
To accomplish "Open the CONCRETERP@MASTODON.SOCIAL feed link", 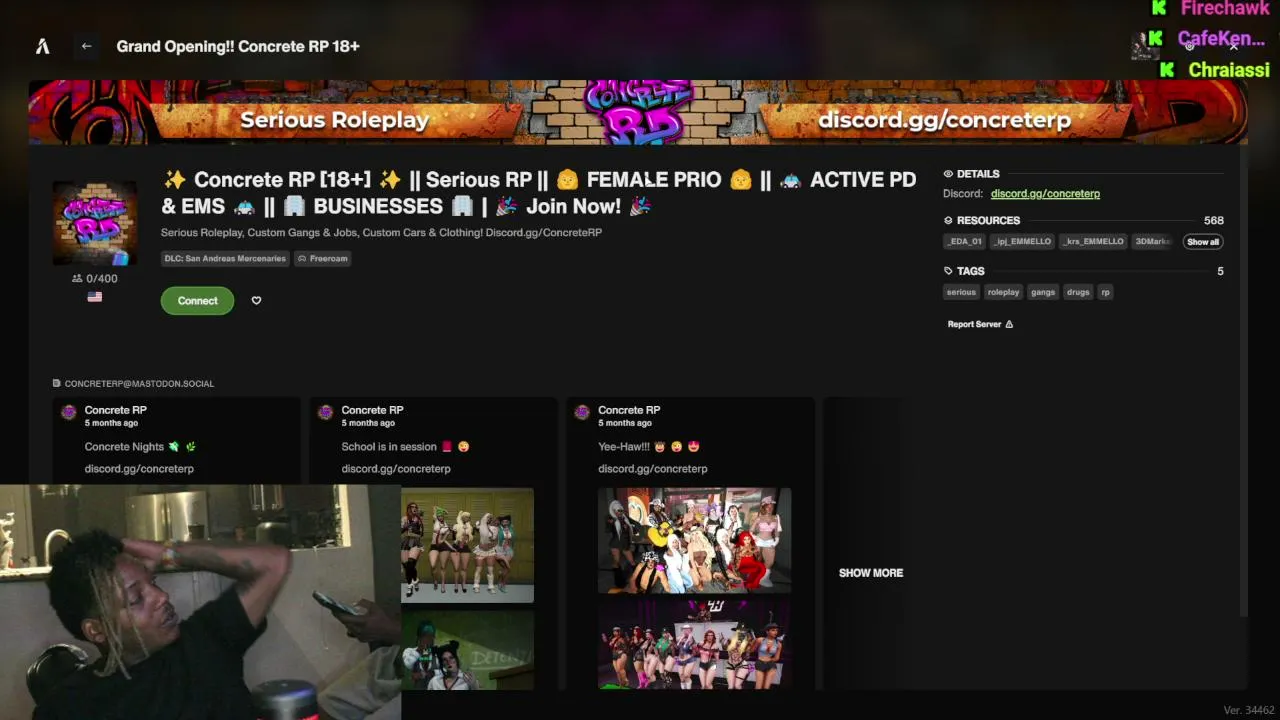I will click(133, 384).
